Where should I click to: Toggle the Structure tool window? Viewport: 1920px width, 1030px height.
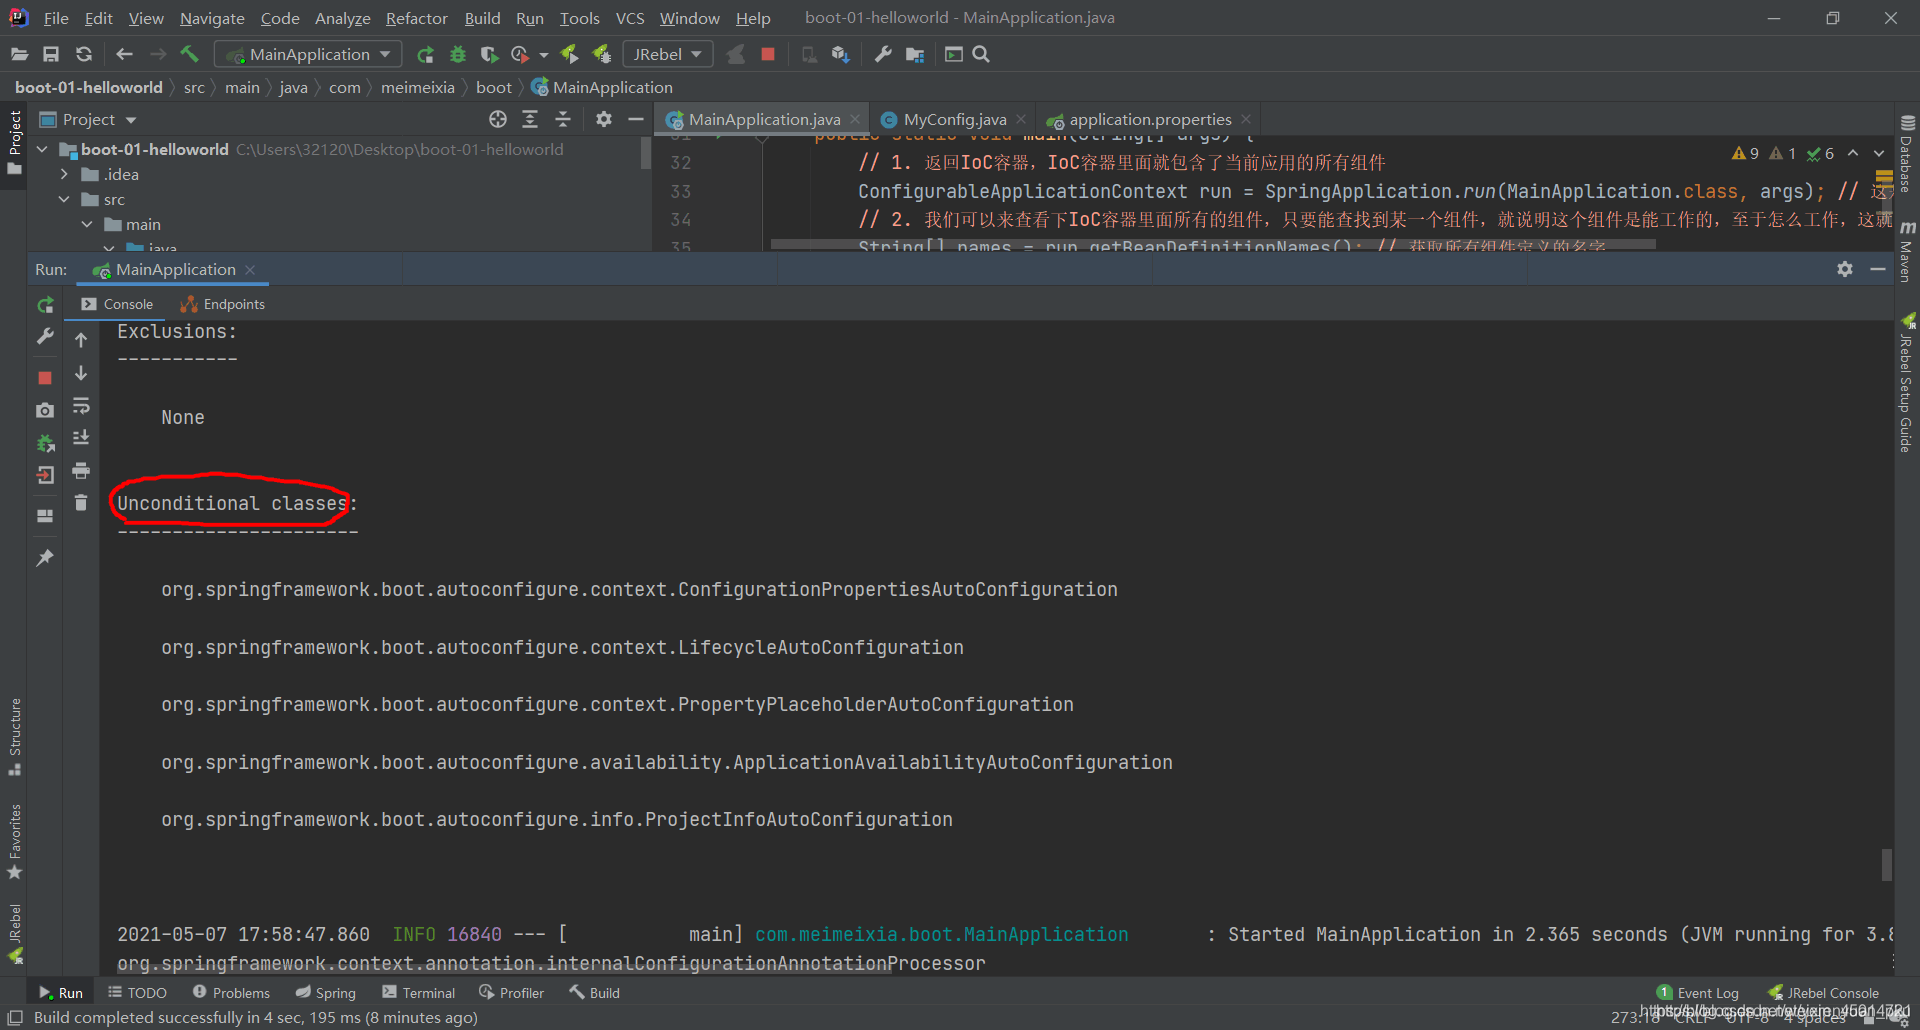pyautogui.click(x=14, y=736)
